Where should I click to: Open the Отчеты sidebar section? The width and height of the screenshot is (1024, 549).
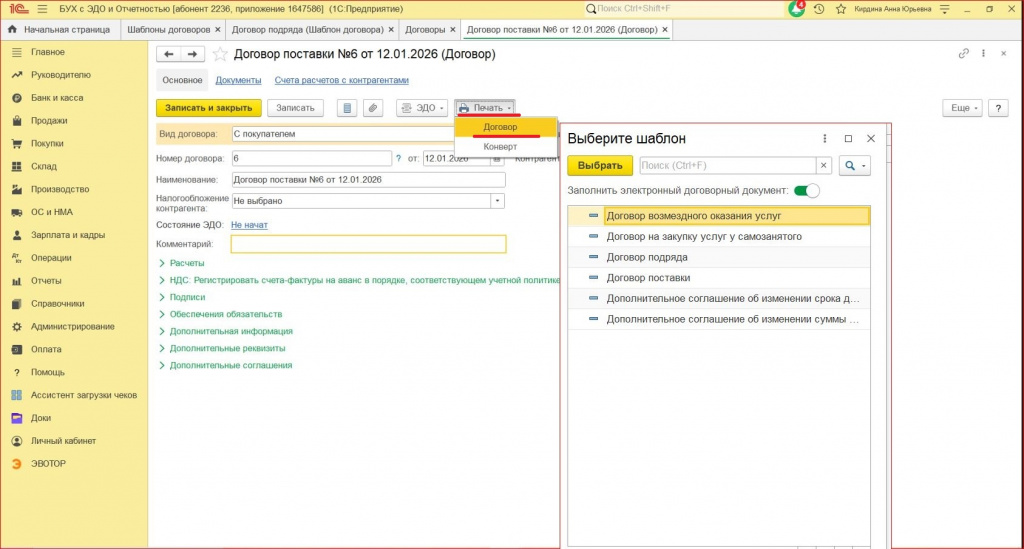click(x=46, y=280)
